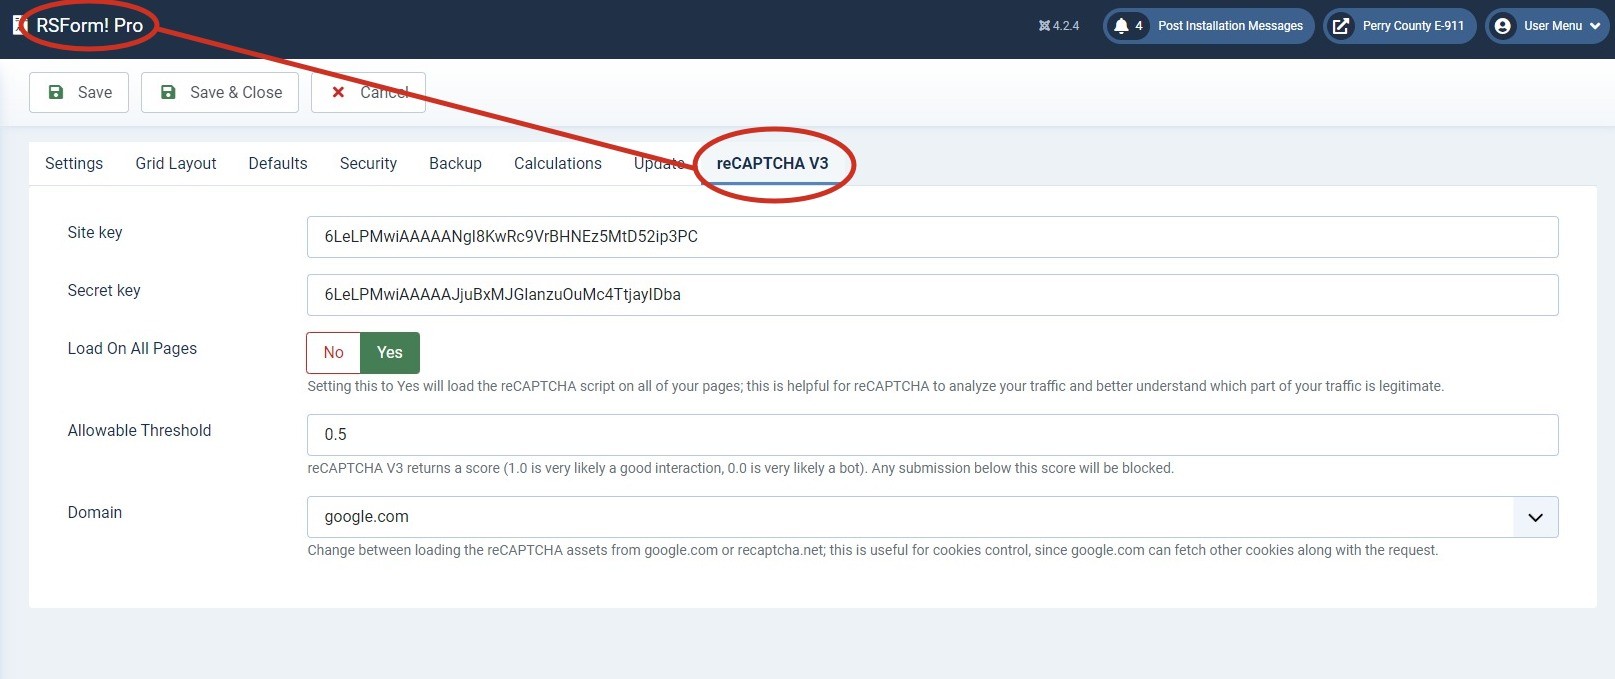Viewport: 1615px width, 679px height.
Task: Click the Secret key label
Action: pos(104,290)
